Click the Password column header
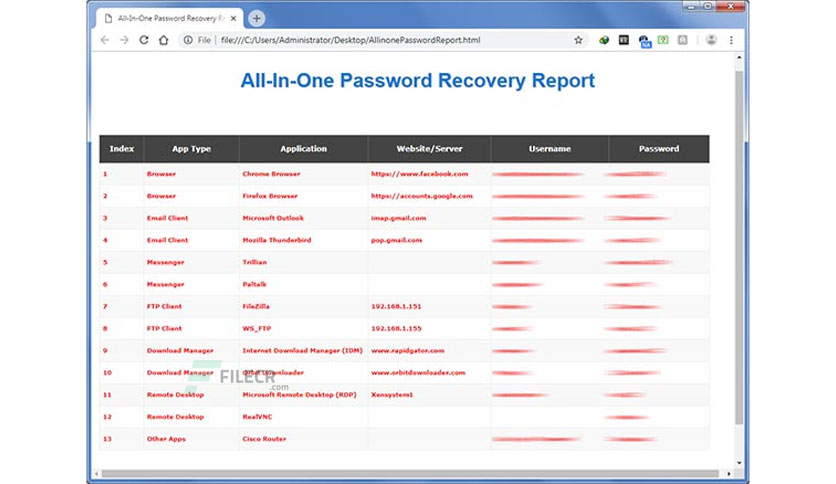This screenshot has height=484, width=836. pos(659,149)
